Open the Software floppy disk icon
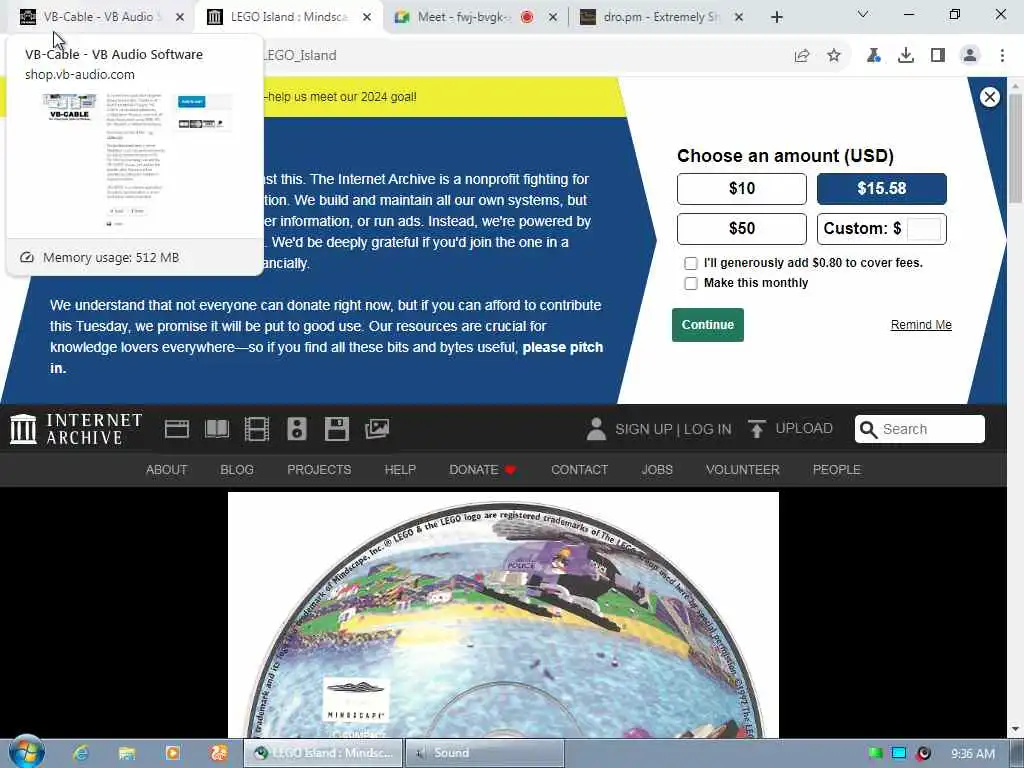1024x768 pixels. 337,429
